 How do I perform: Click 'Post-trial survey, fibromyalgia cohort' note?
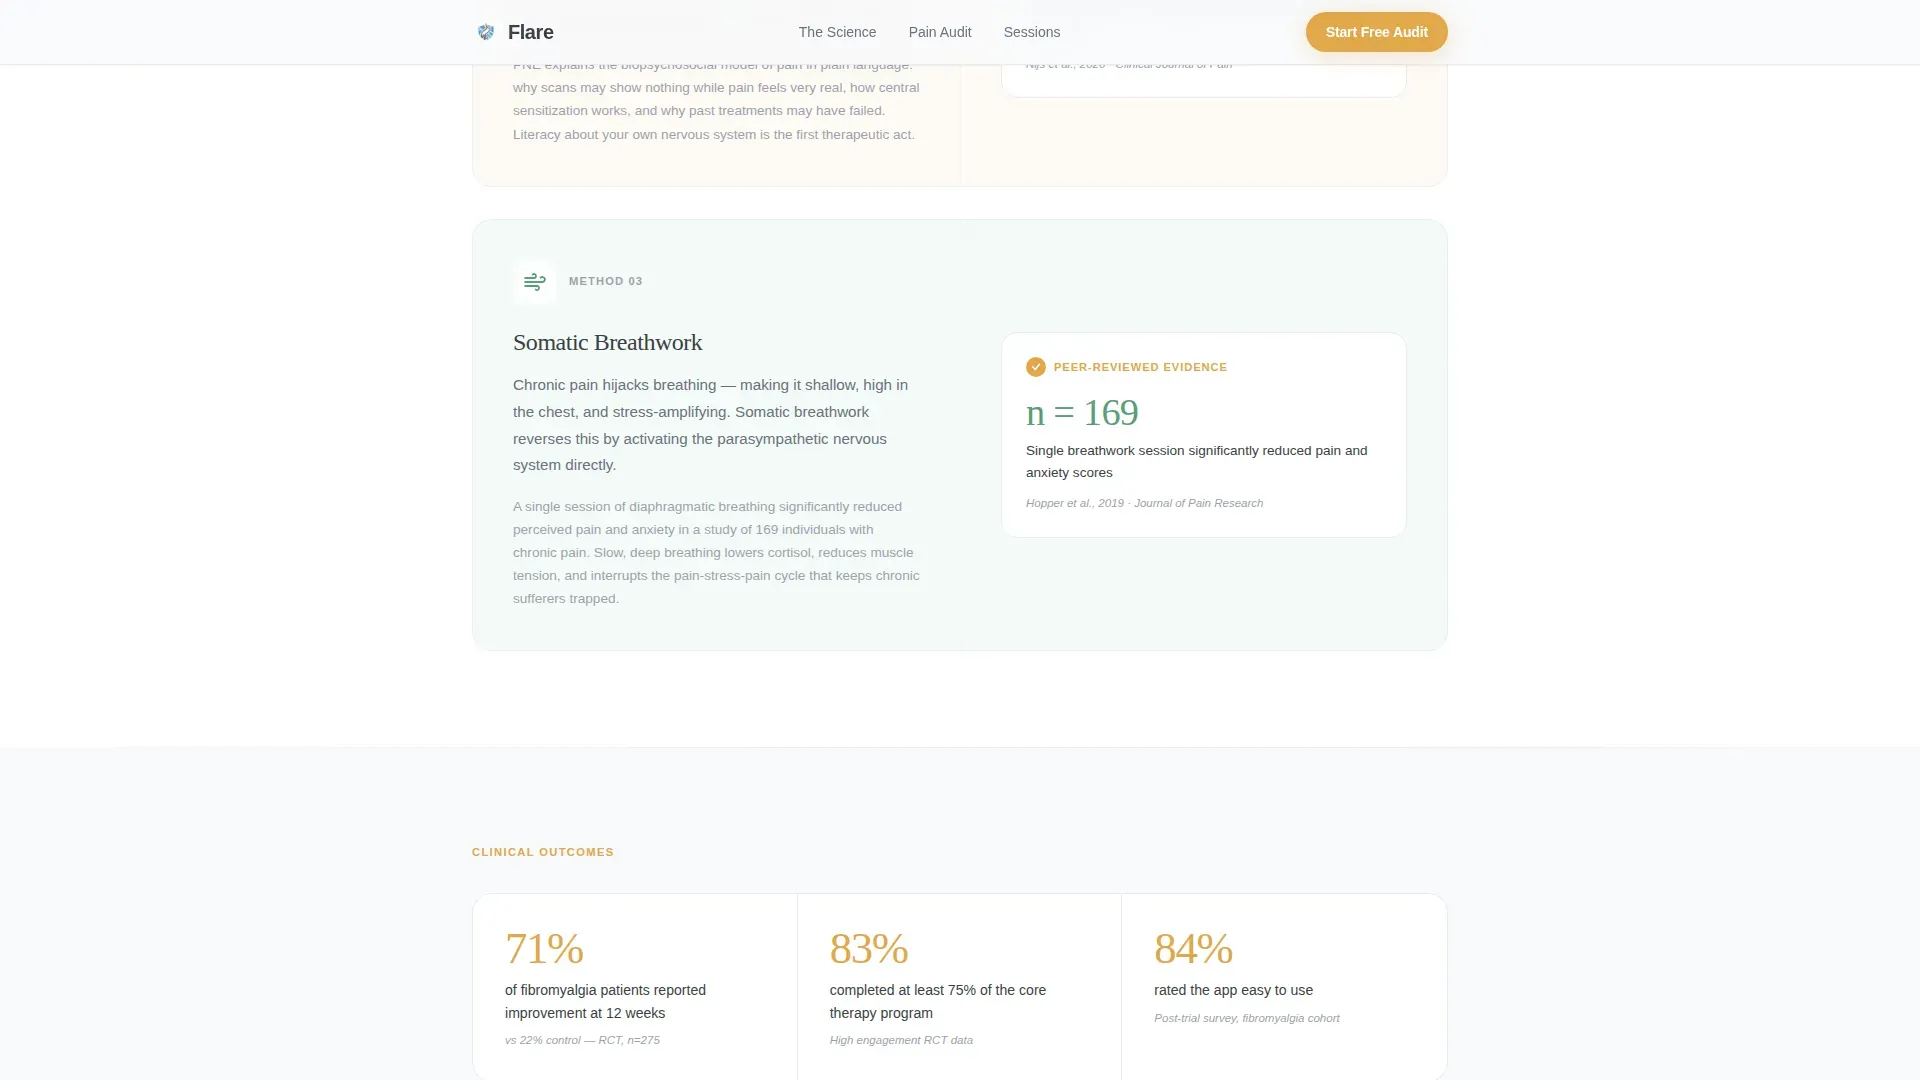click(1246, 1018)
